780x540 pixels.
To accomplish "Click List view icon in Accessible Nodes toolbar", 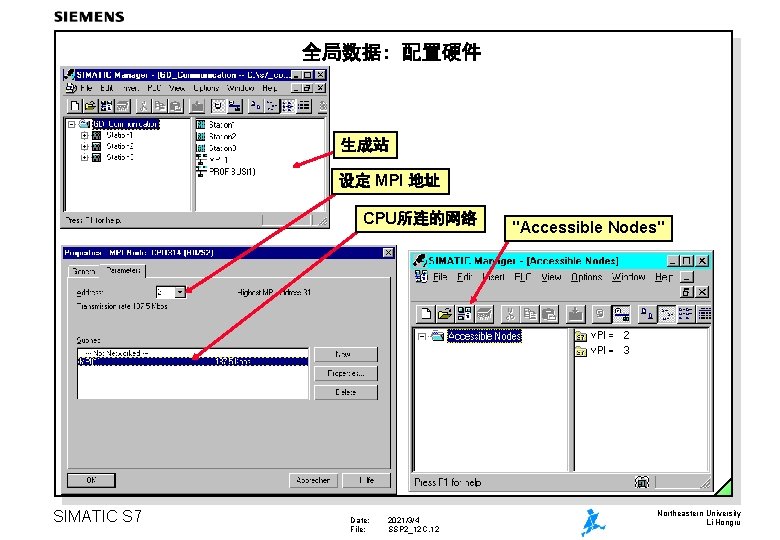I will [x=685, y=313].
